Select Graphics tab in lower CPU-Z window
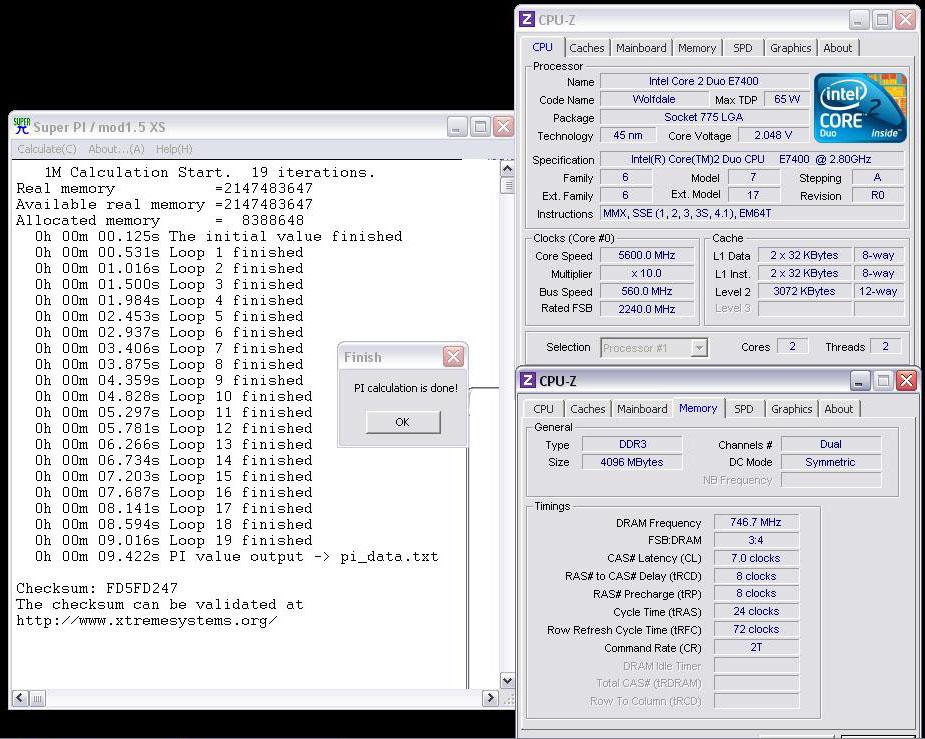Screen dimensions: 925x739 pos(792,409)
